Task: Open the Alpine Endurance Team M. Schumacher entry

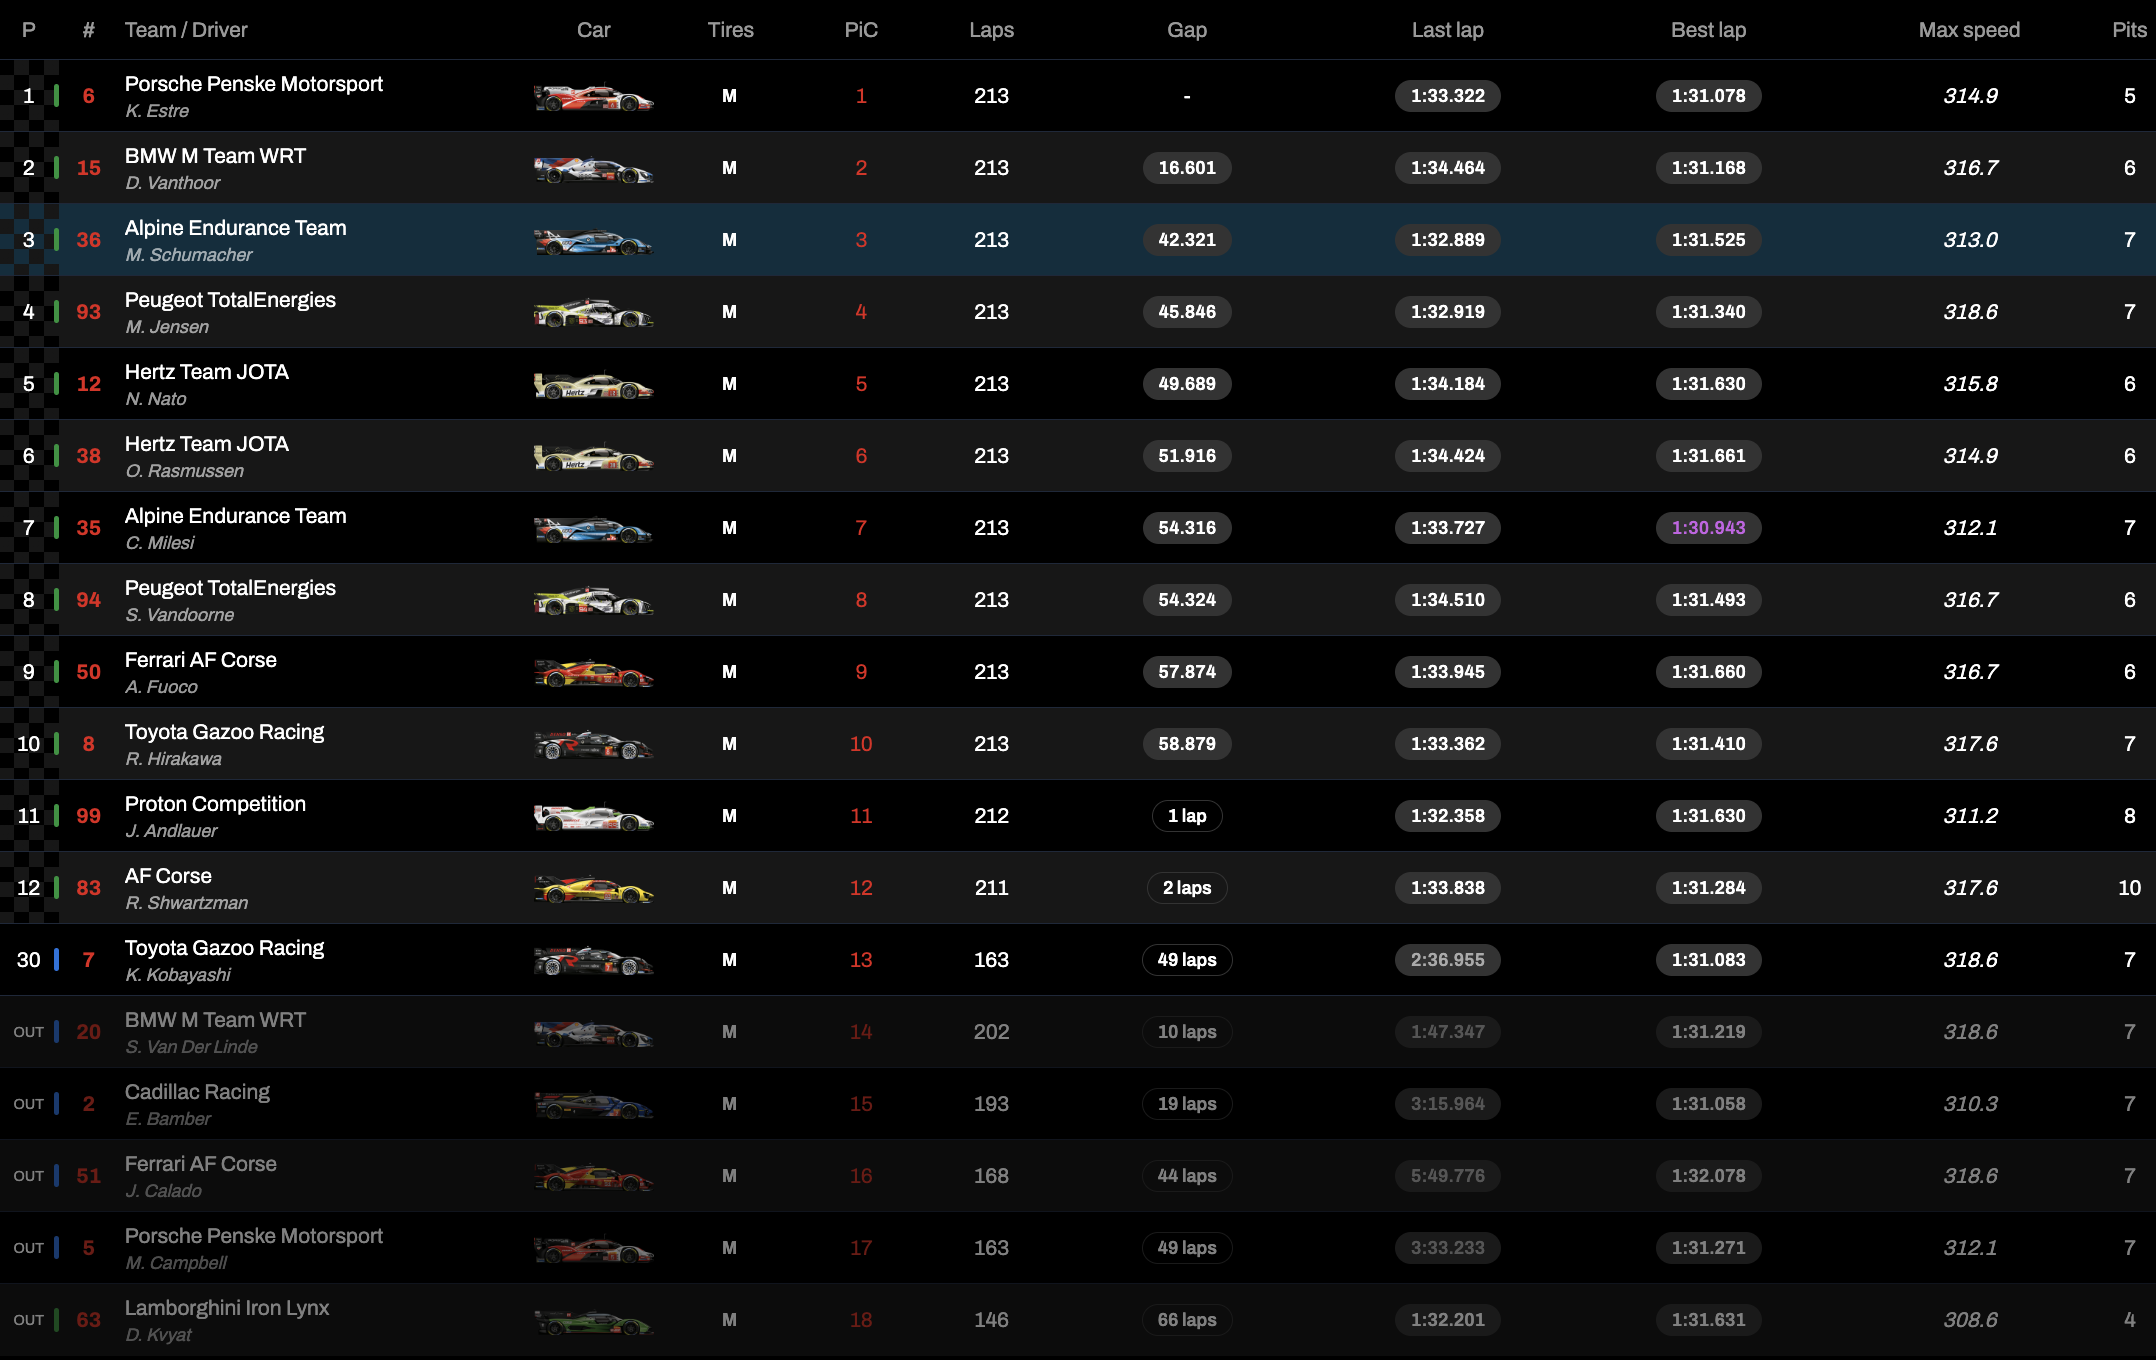Action: coord(1078,240)
